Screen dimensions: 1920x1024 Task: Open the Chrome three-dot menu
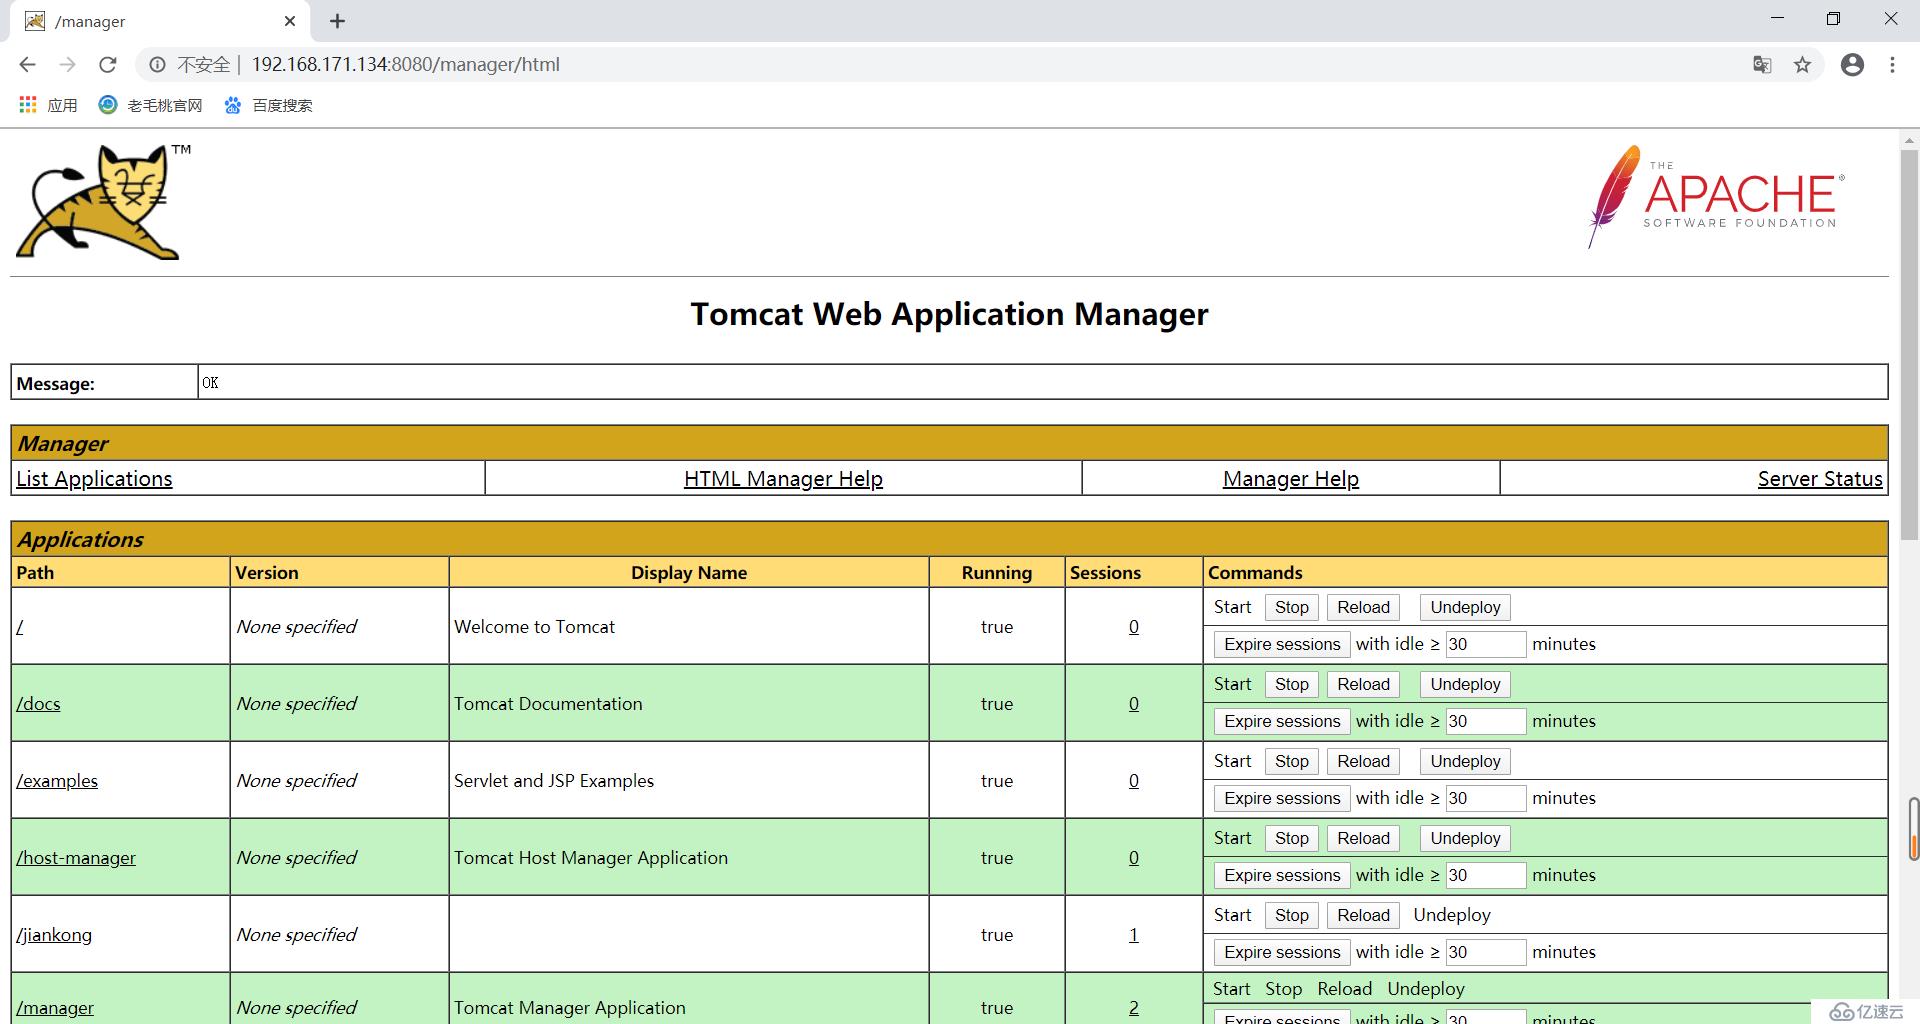pos(1892,65)
